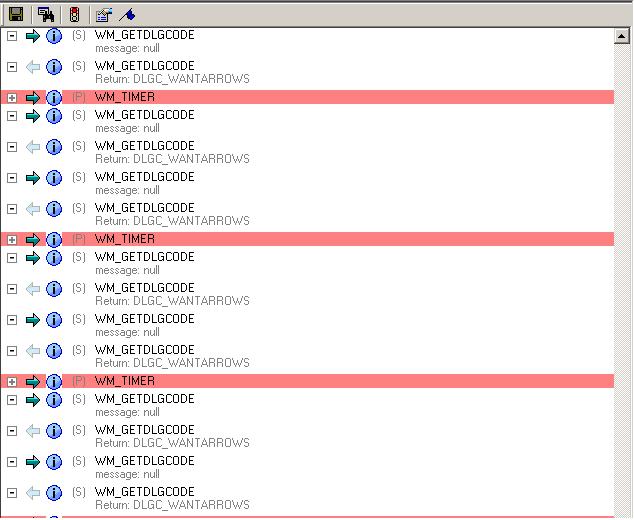Select topmost WM_GETDLGCODE message text

[144, 35]
